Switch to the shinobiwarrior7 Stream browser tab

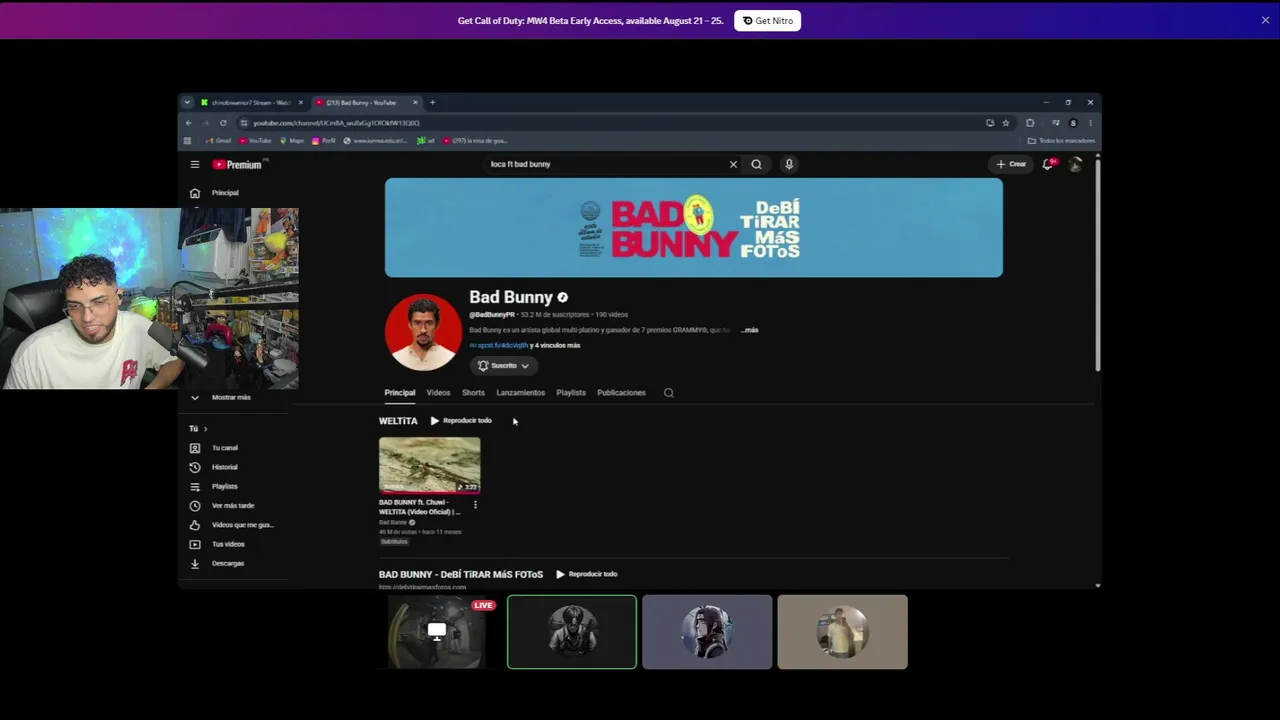[x=250, y=102]
